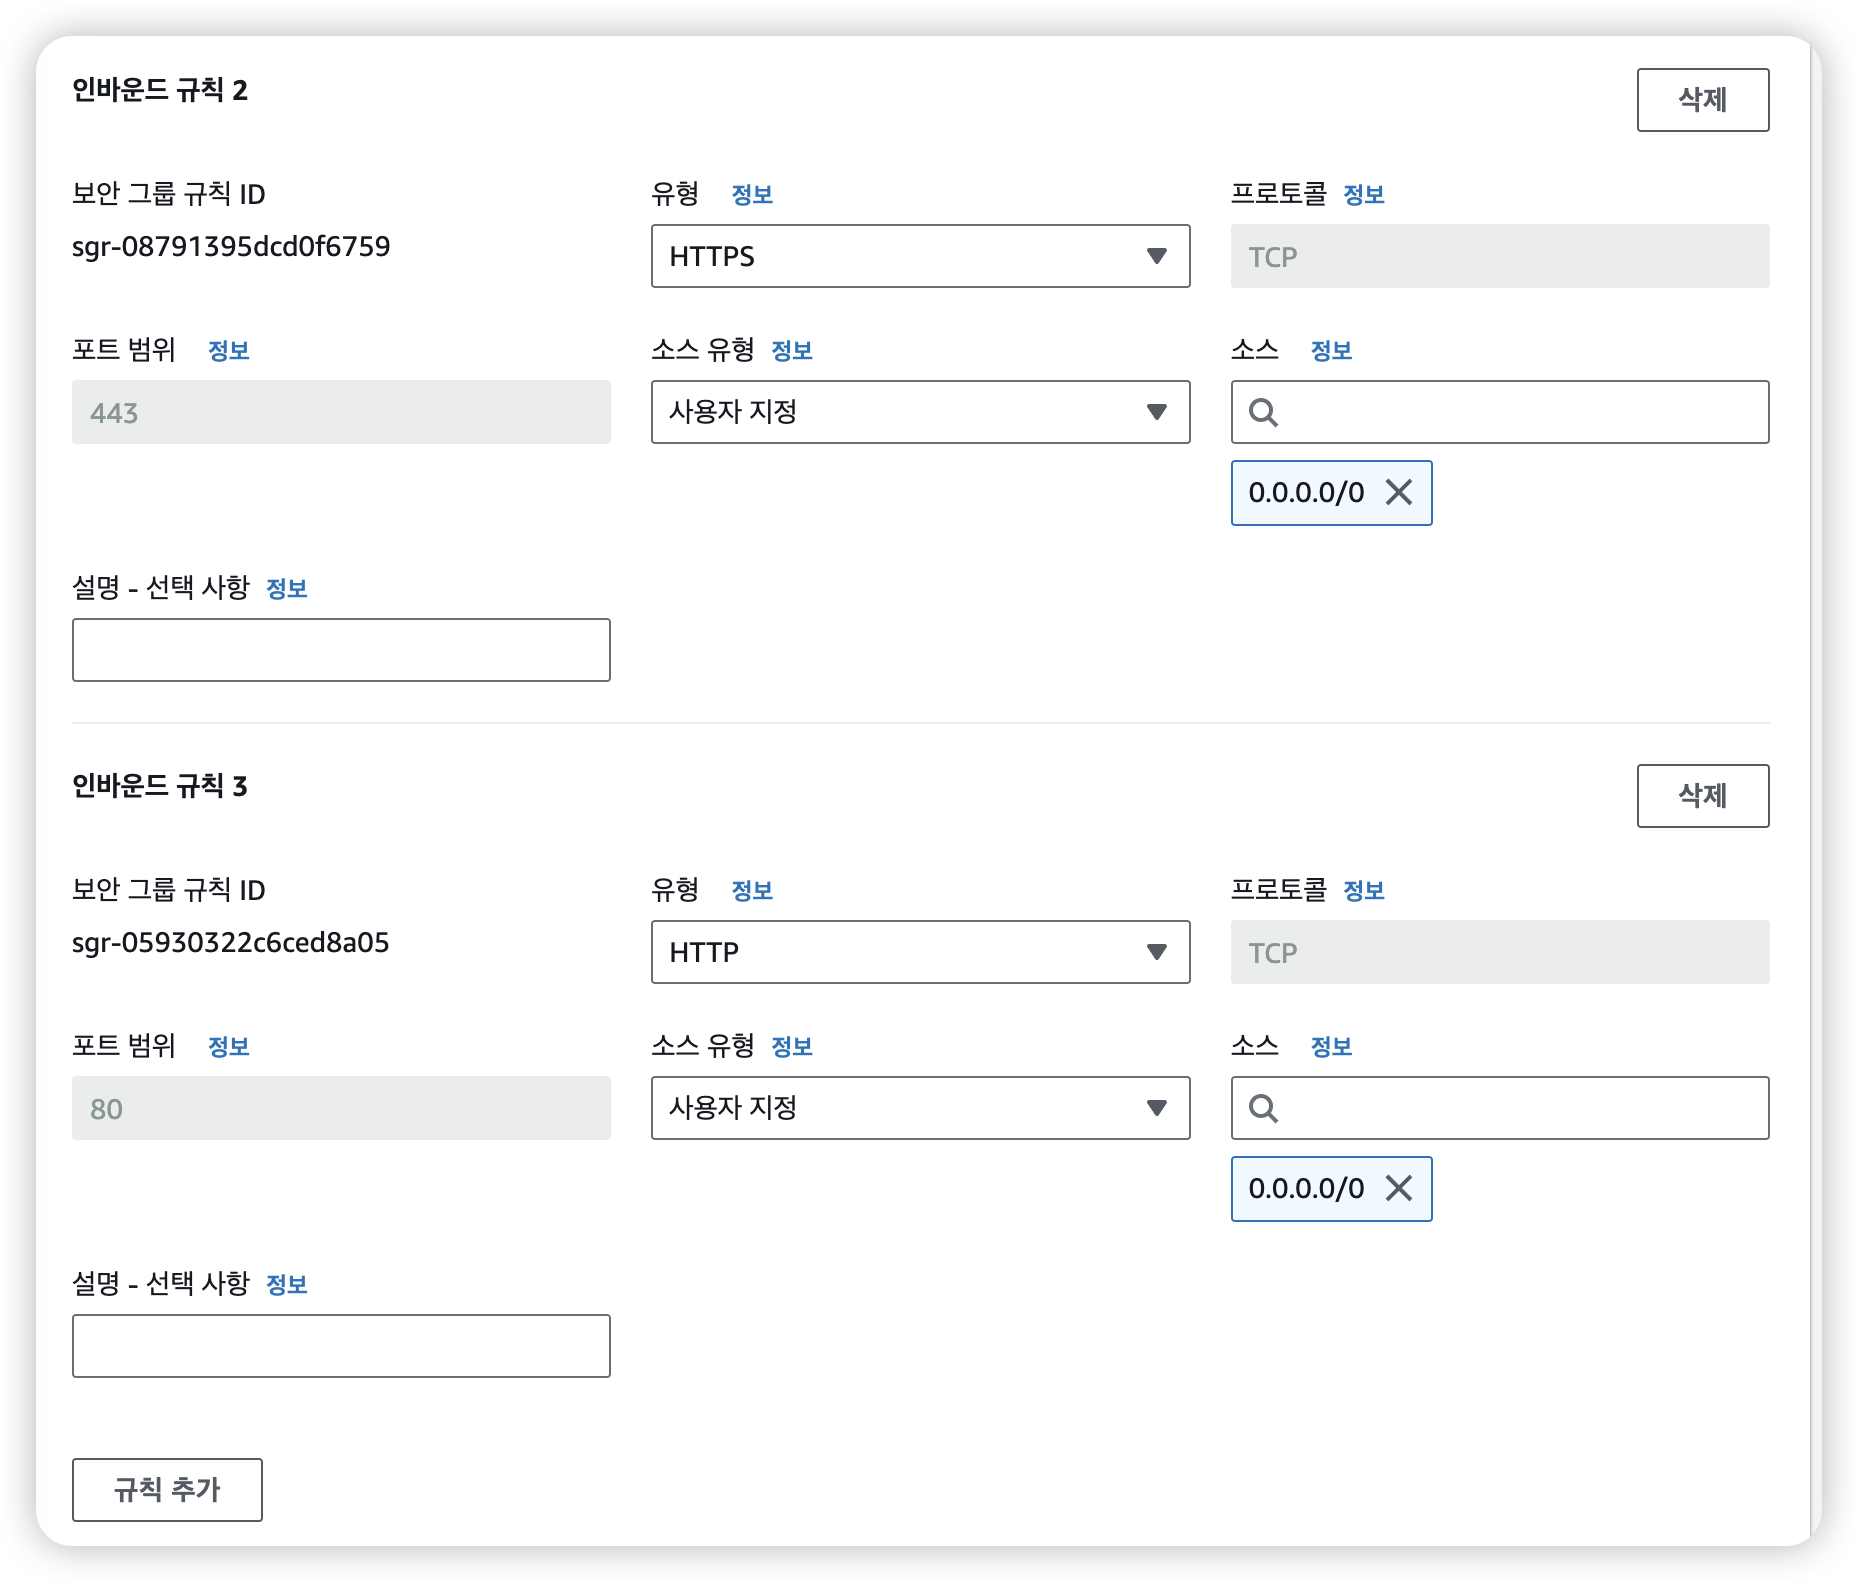Viewport: 1858px width, 1582px height.
Task: Focus the rule 3 description input field
Action: (x=341, y=1346)
